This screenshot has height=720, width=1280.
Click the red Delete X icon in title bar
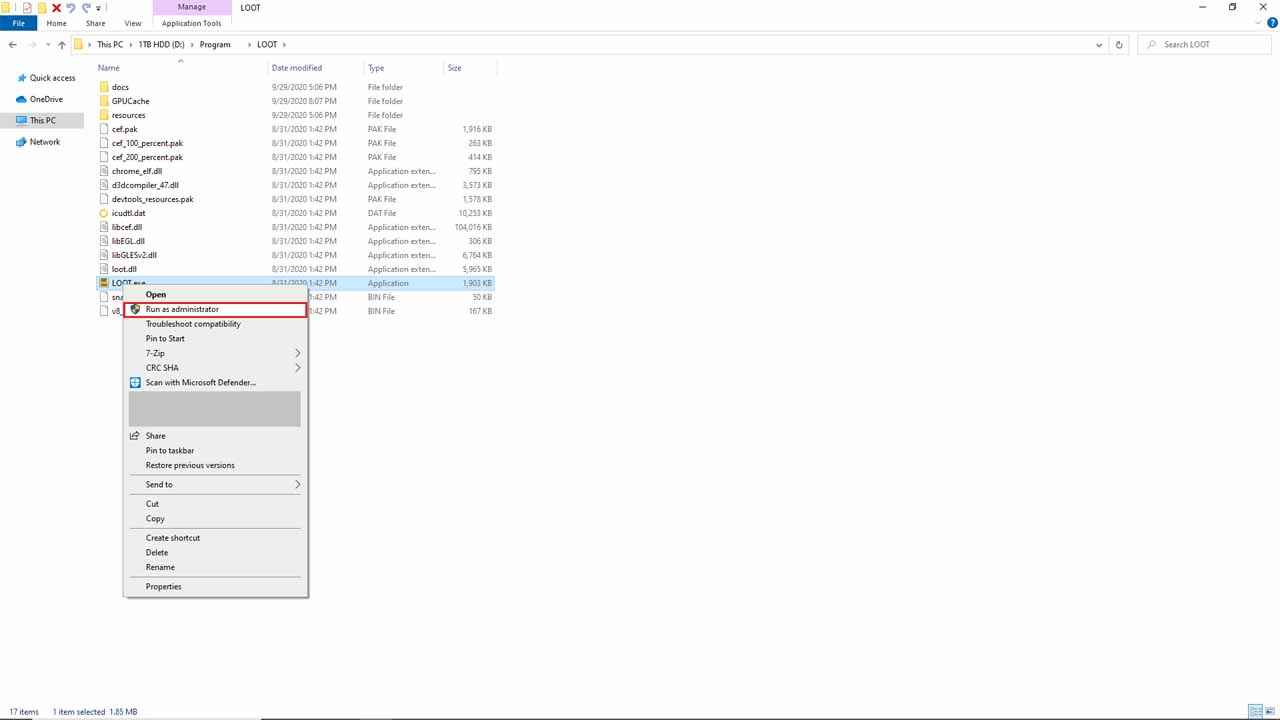click(x=56, y=7)
